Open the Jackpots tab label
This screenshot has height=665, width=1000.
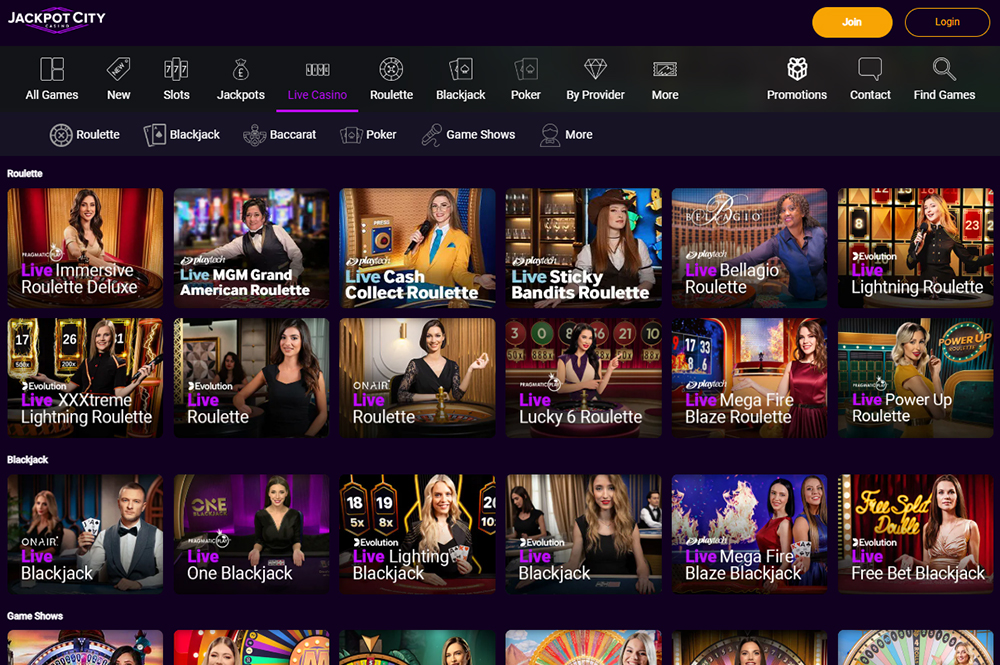pyautogui.click(x=240, y=95)
